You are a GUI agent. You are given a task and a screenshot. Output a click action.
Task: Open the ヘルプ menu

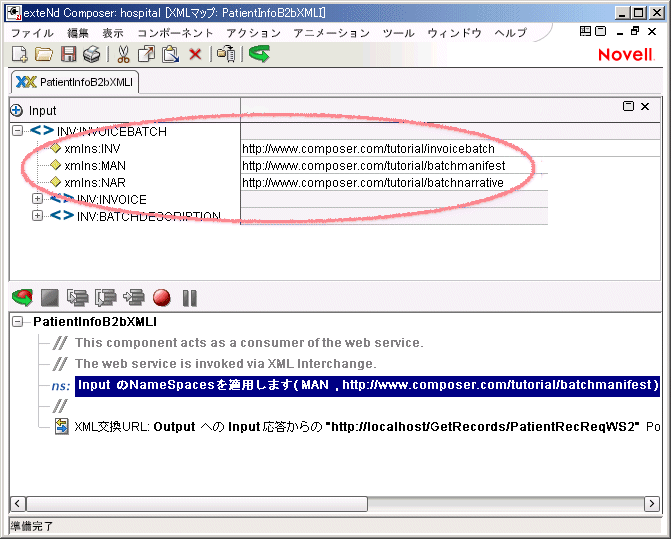point(511,33)
